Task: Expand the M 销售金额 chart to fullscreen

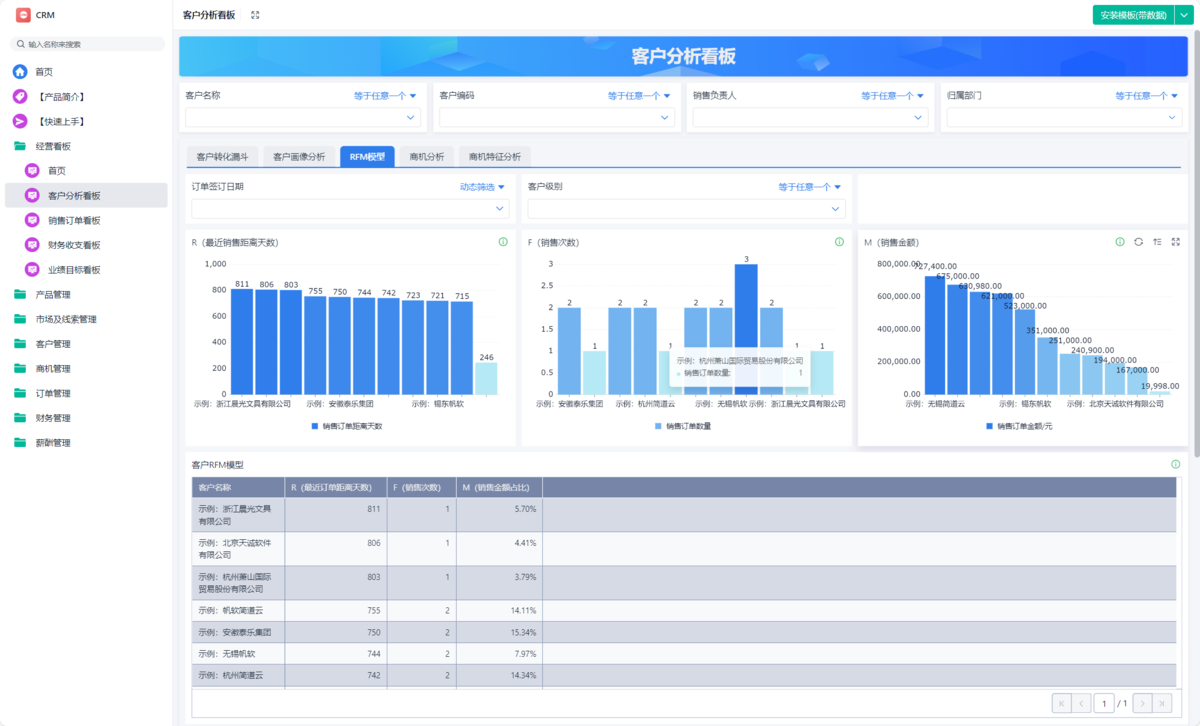Action: tap(1175, 242)
